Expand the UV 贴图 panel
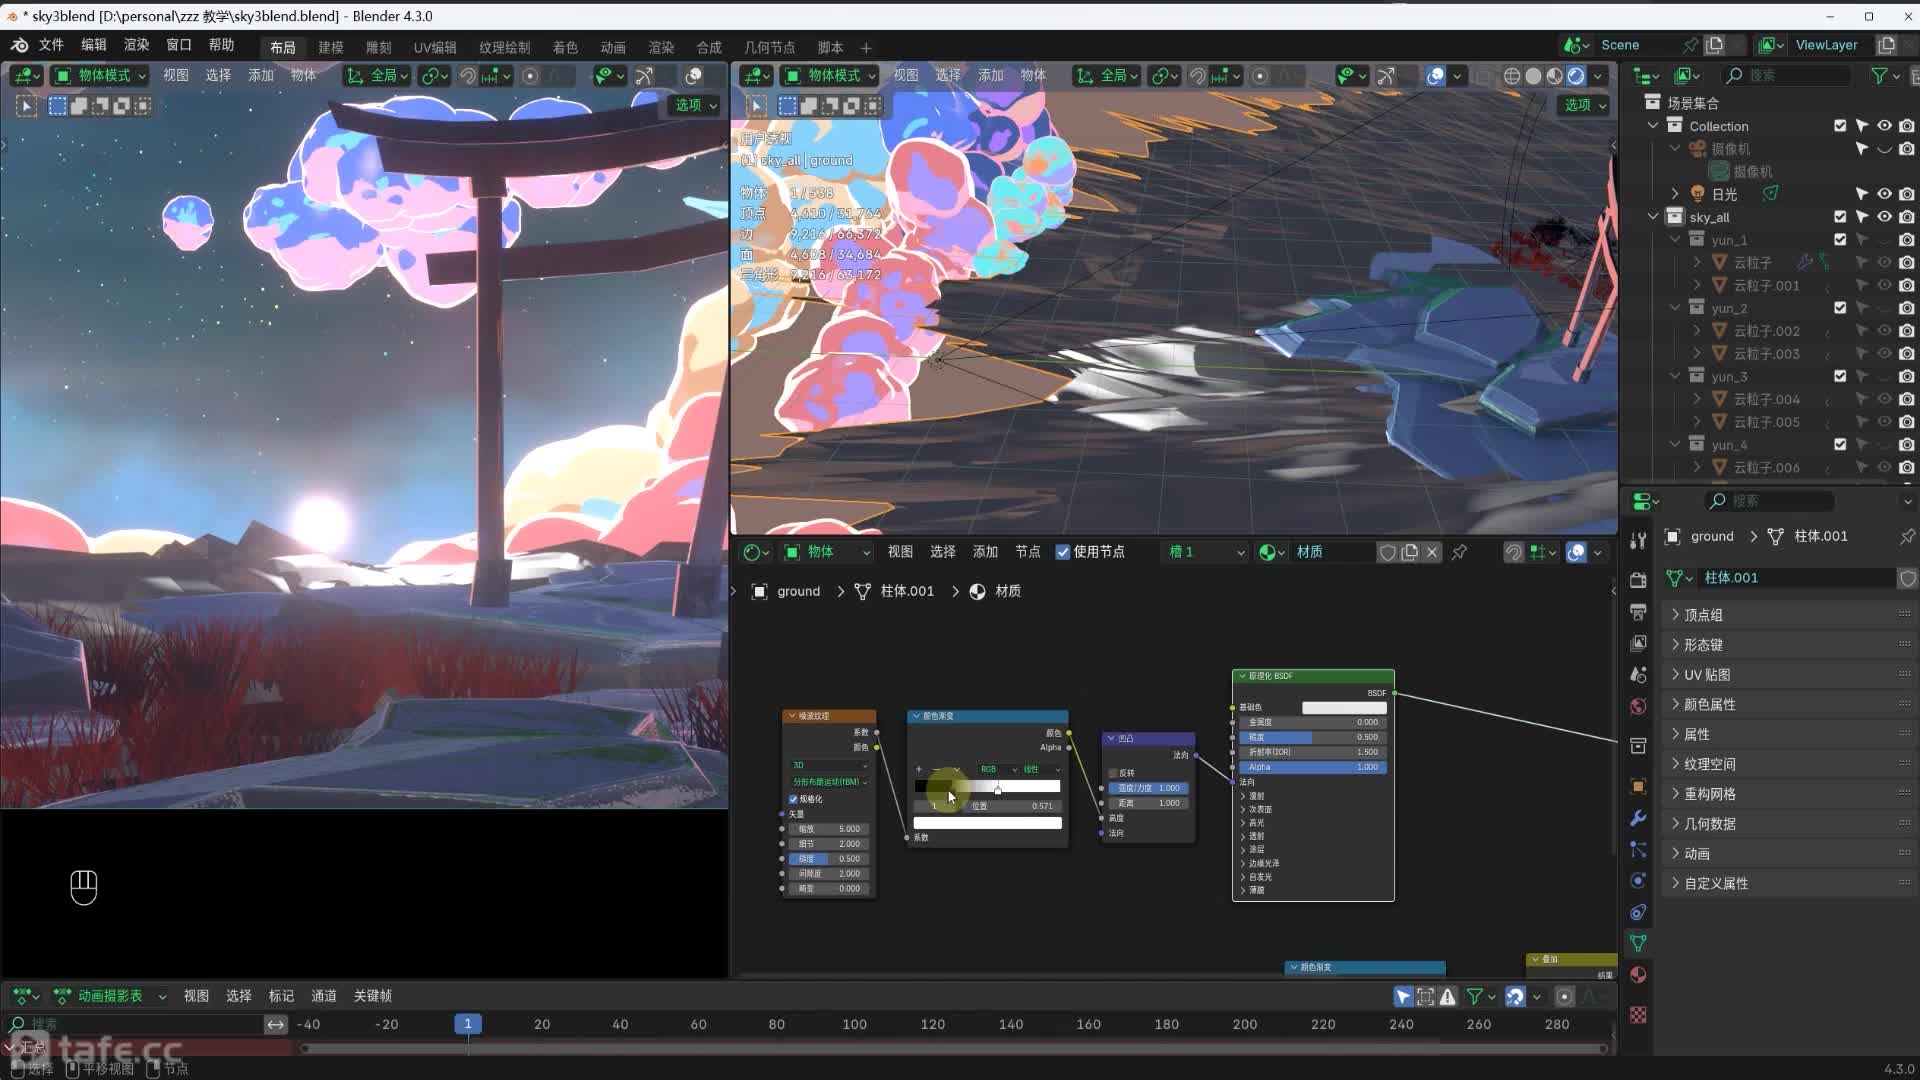This screenshot has height=1080, width=1920. point(1706,675)
